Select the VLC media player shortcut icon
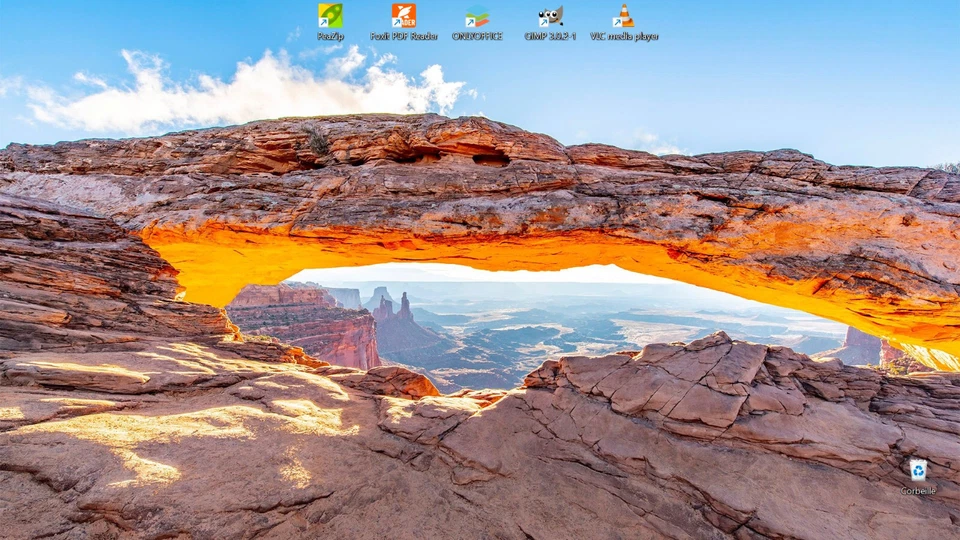960x540 pixels. click(624, 16)
